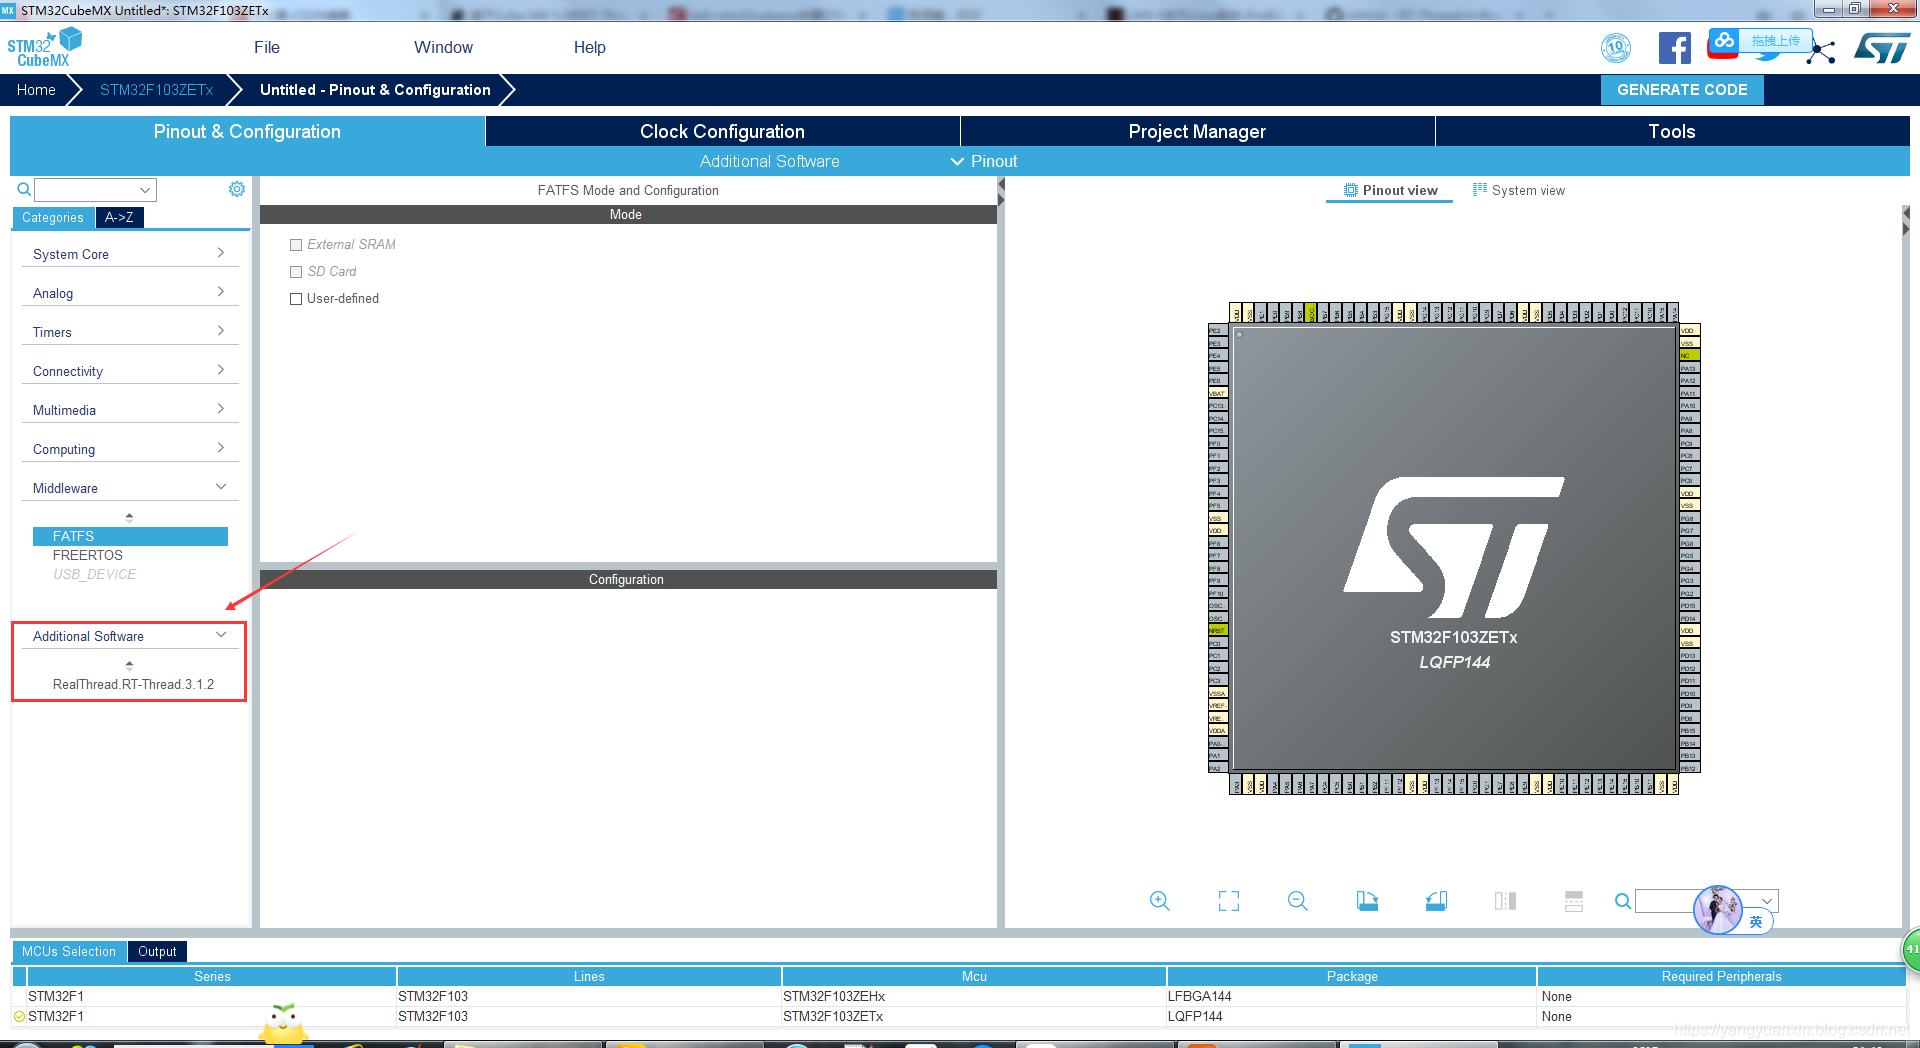The width and height of the screenshot is (1920, 1048).
Task: Open the Help menu
Action: [589, 47]
